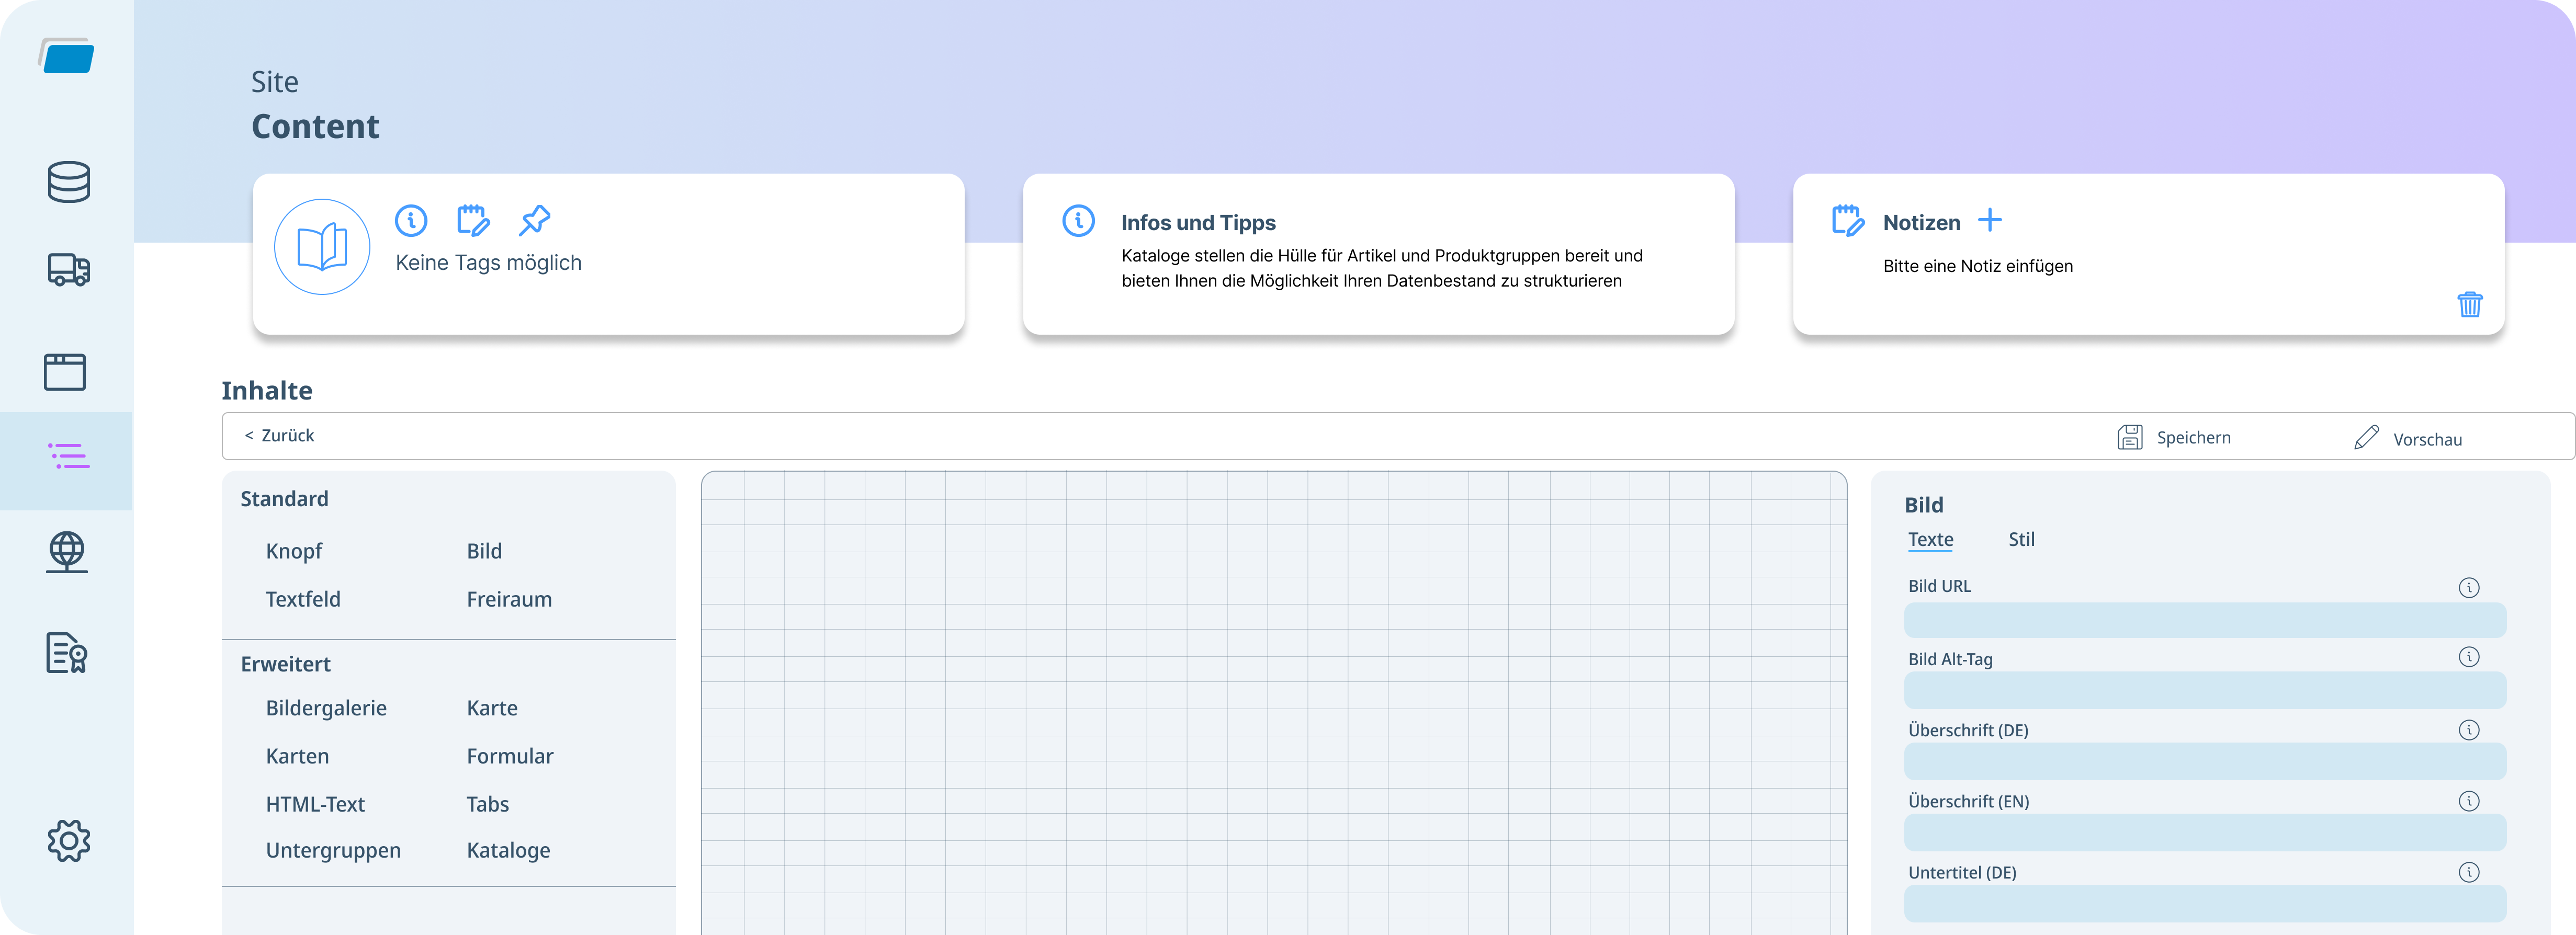Click the Bild Alt-Tag input field

point(2204,690)
